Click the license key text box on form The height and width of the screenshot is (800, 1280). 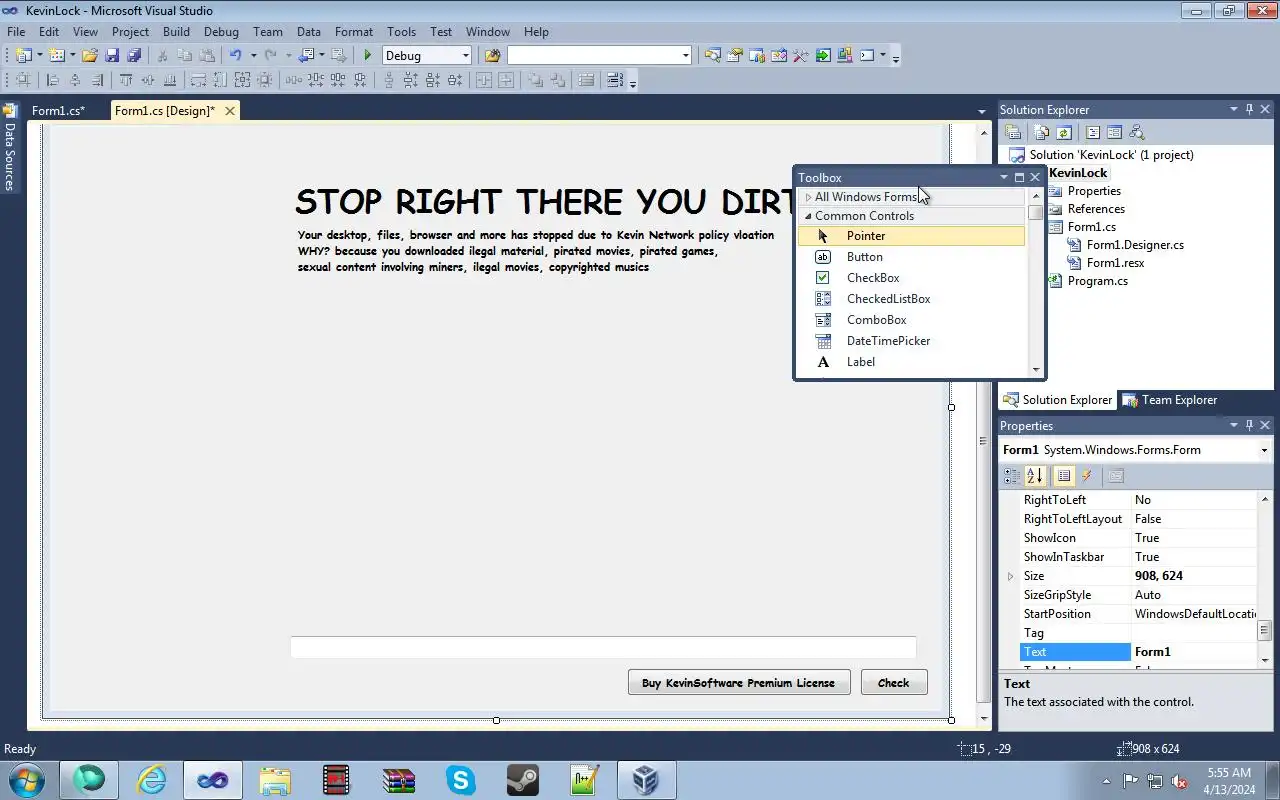tap(603, 647)
